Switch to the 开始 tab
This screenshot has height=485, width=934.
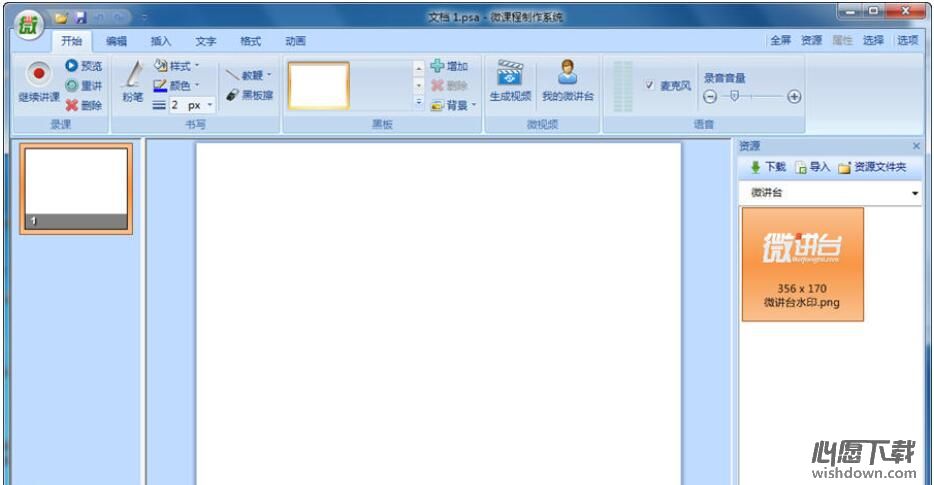tap(71, 41)
